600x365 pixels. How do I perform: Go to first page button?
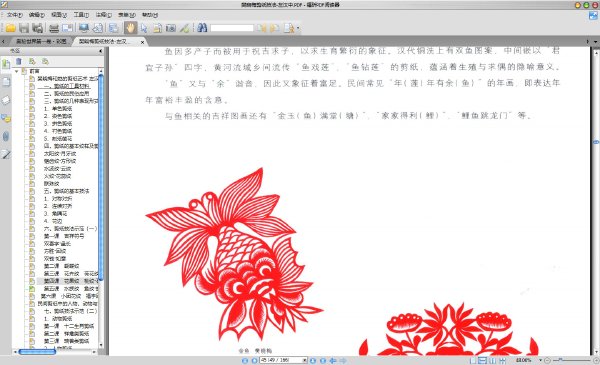(x=245, y=360)
